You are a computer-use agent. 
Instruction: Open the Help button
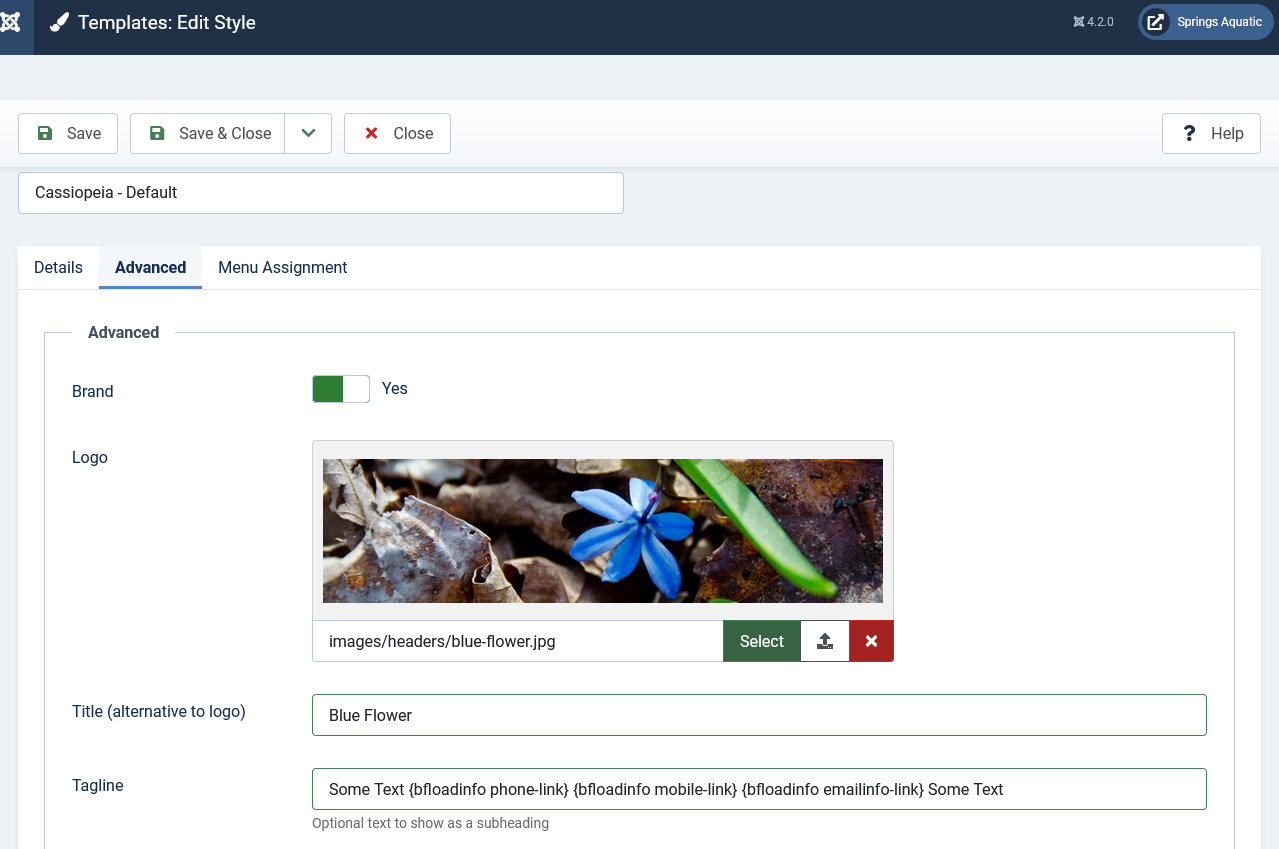pos(1211,133)
